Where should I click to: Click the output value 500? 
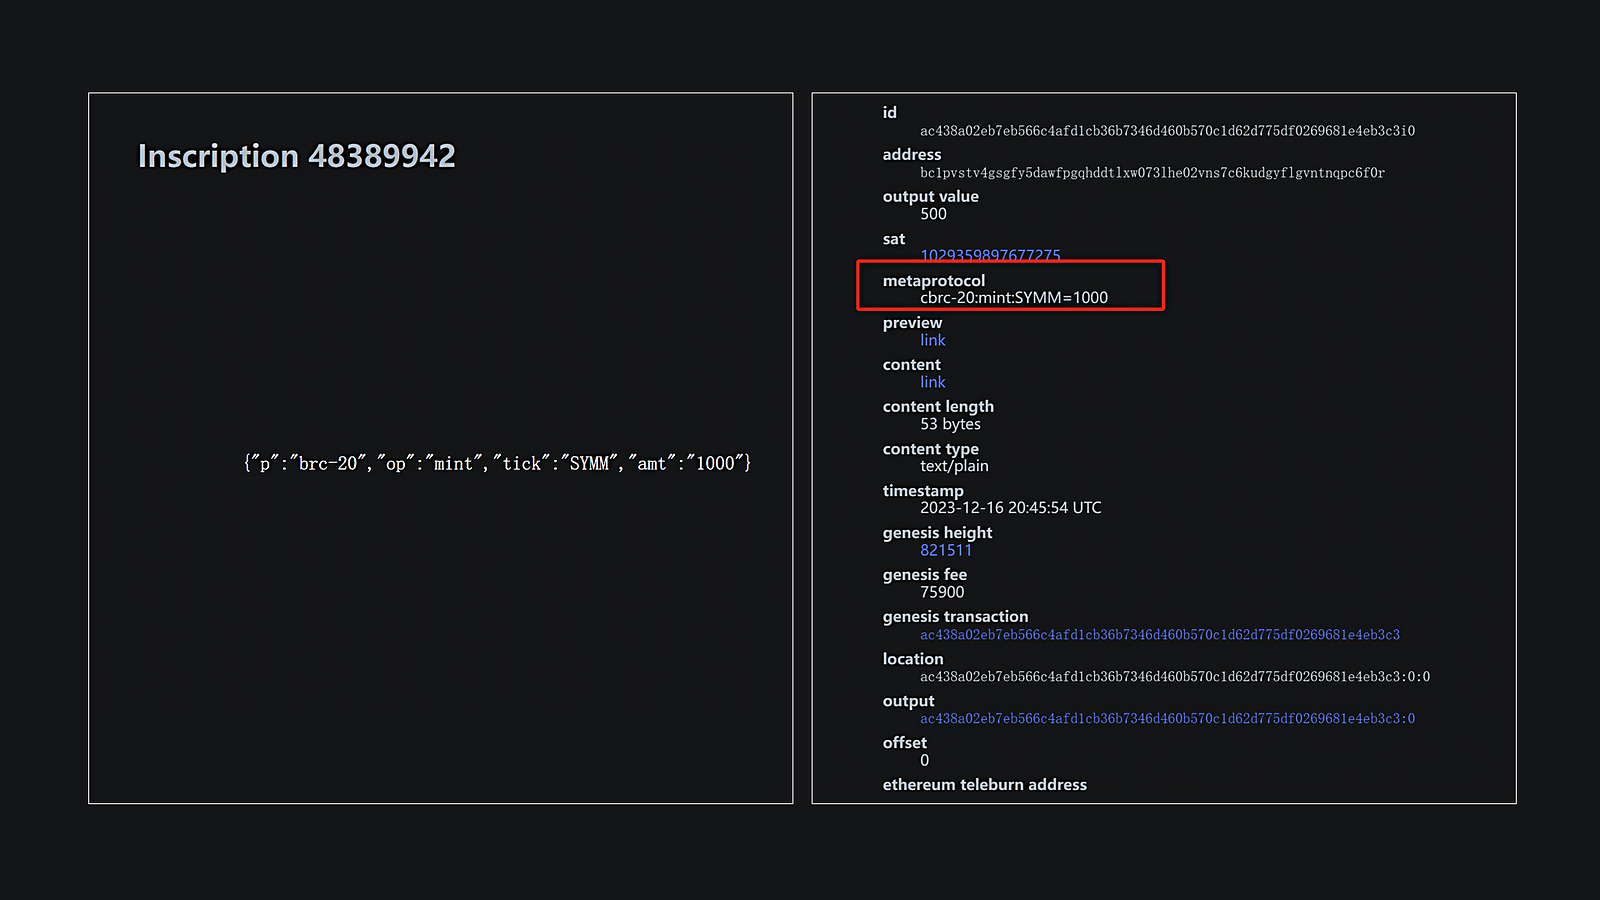[933, 214]
